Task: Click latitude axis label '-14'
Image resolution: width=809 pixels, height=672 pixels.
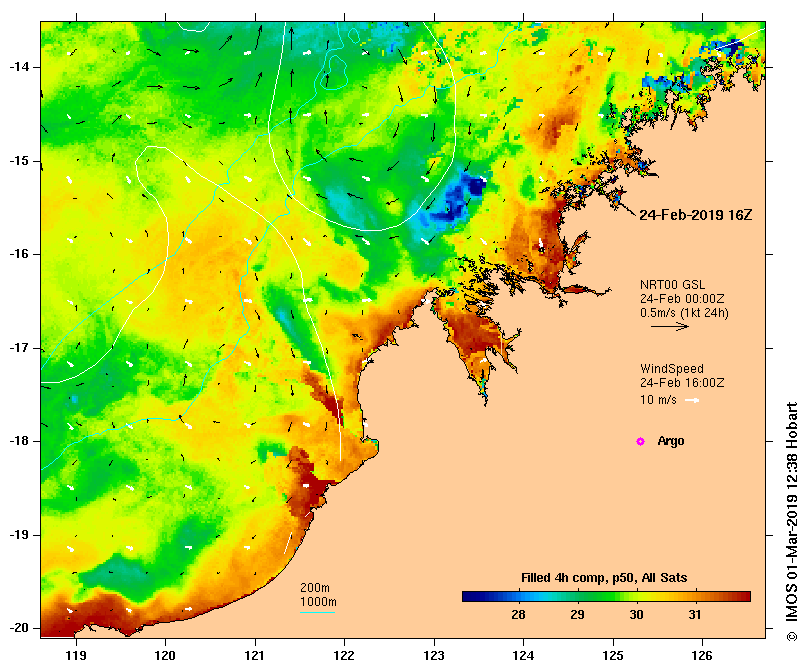Action: [19, 67]
